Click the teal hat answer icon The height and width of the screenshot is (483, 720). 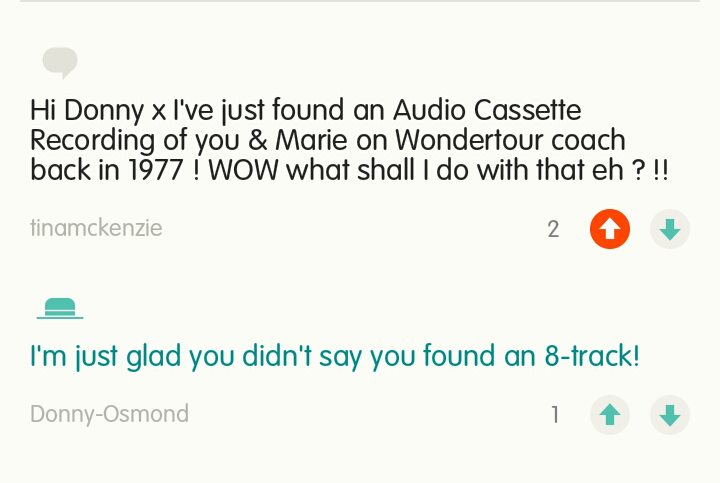(60, 308)
